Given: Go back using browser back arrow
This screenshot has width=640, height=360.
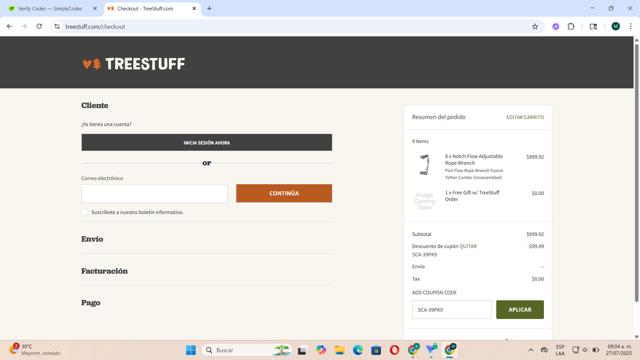Looking at the screenshot, I should coord(9,27).
